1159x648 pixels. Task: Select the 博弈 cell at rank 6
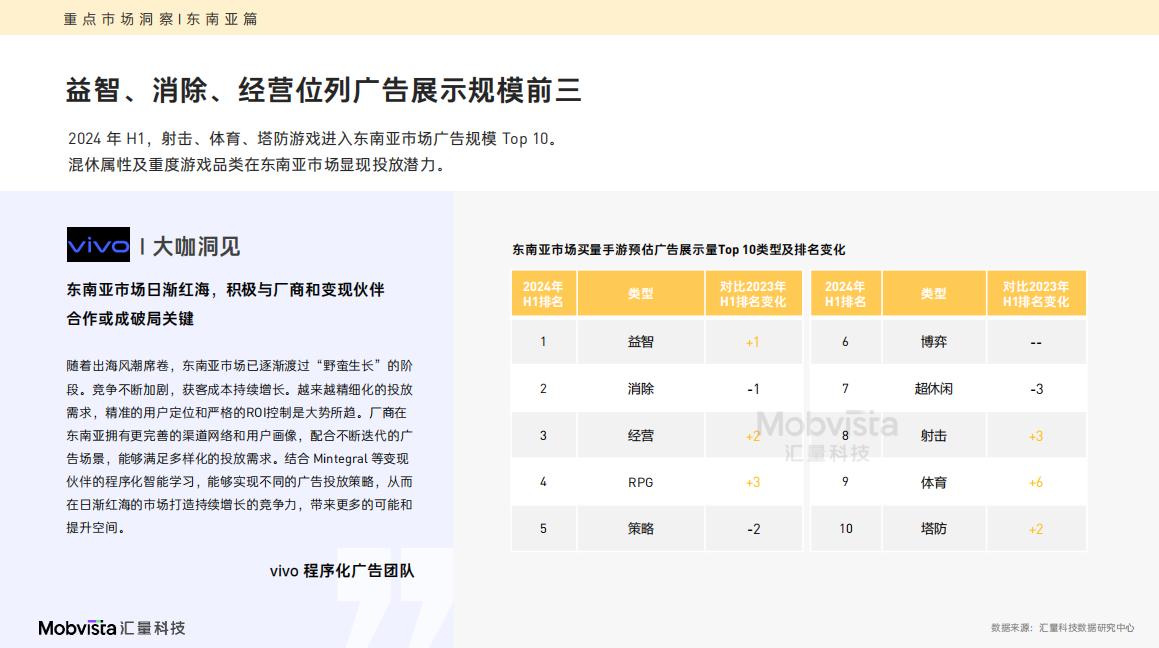pyautogui.click(x=933, y=341)
